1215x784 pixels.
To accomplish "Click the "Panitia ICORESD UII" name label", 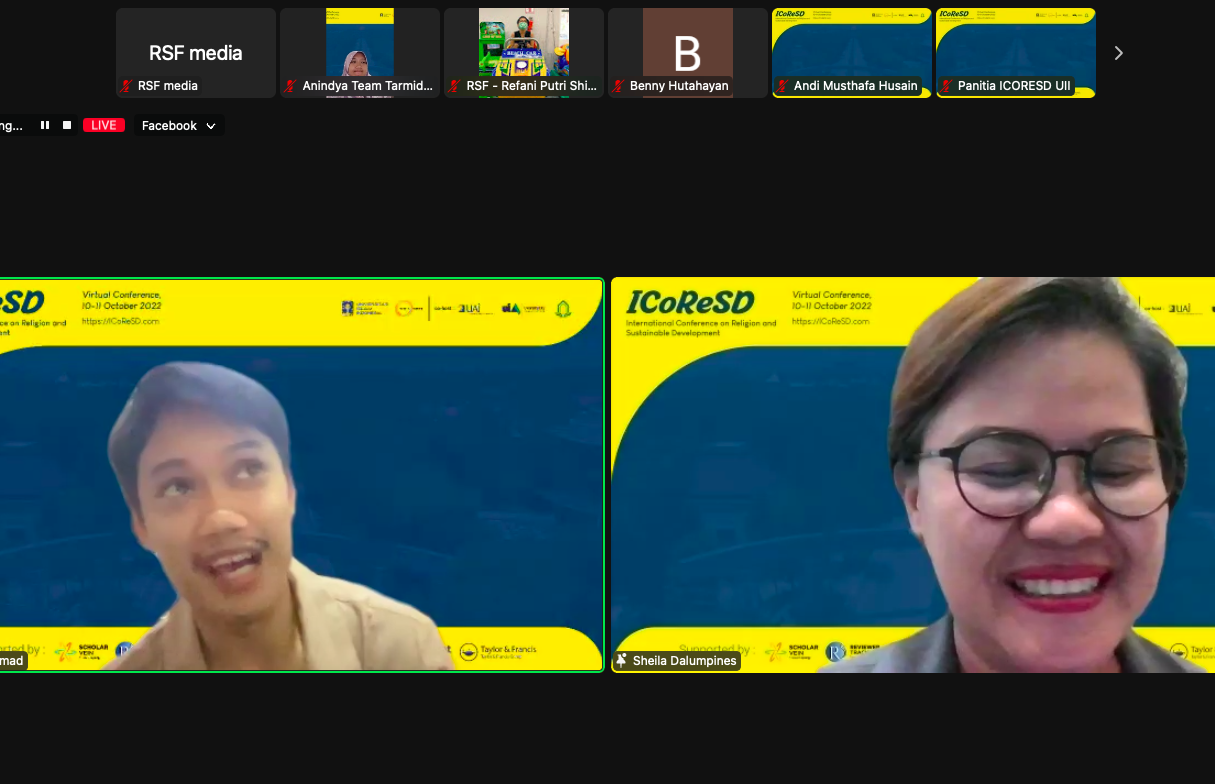I will coord(1014,86).
